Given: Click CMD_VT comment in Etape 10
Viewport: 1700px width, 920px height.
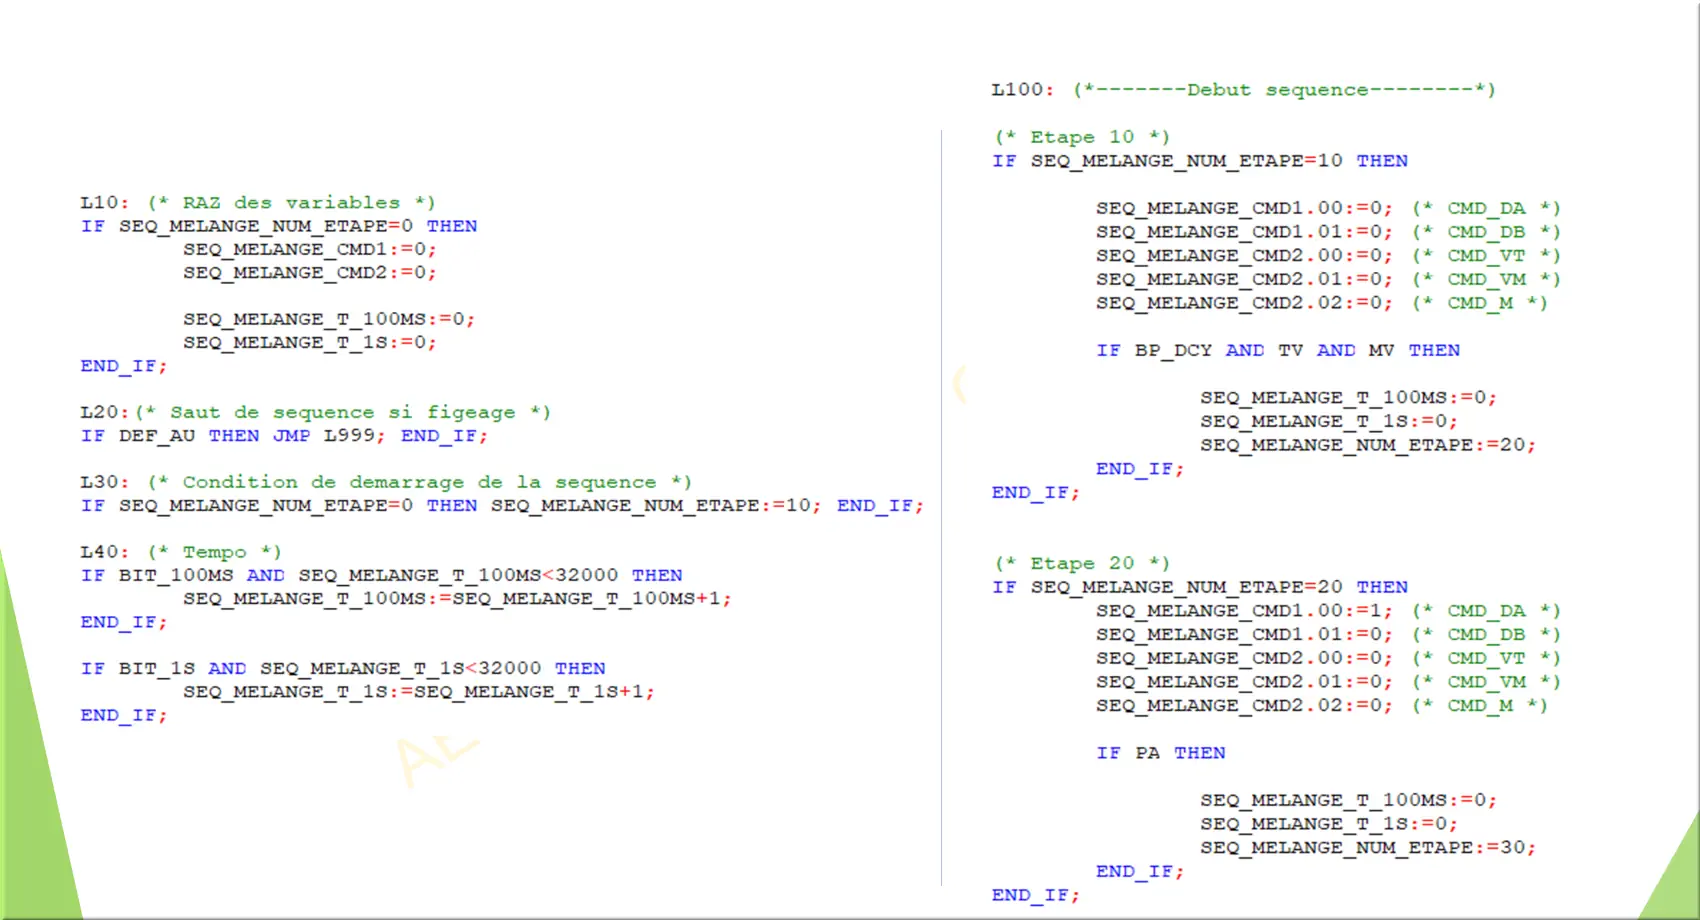Looking at the screenshot, I should click(1486, 256).
